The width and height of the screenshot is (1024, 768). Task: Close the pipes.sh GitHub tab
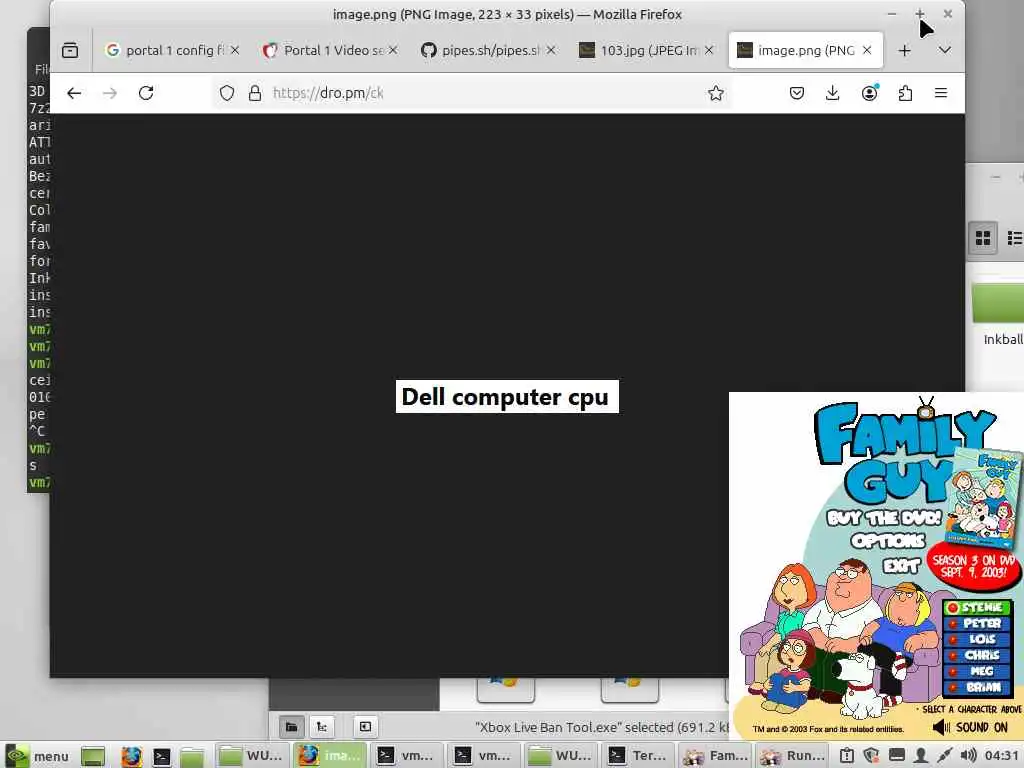pyautogui.click(x=551, y=50)
